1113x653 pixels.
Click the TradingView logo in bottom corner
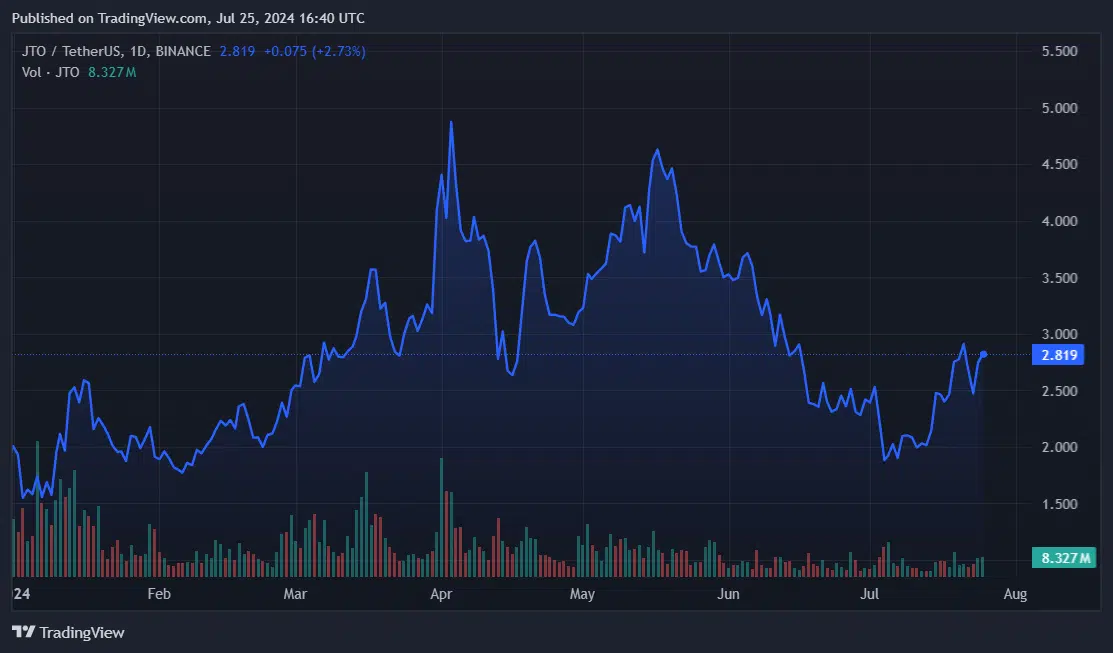pos(68,632)
